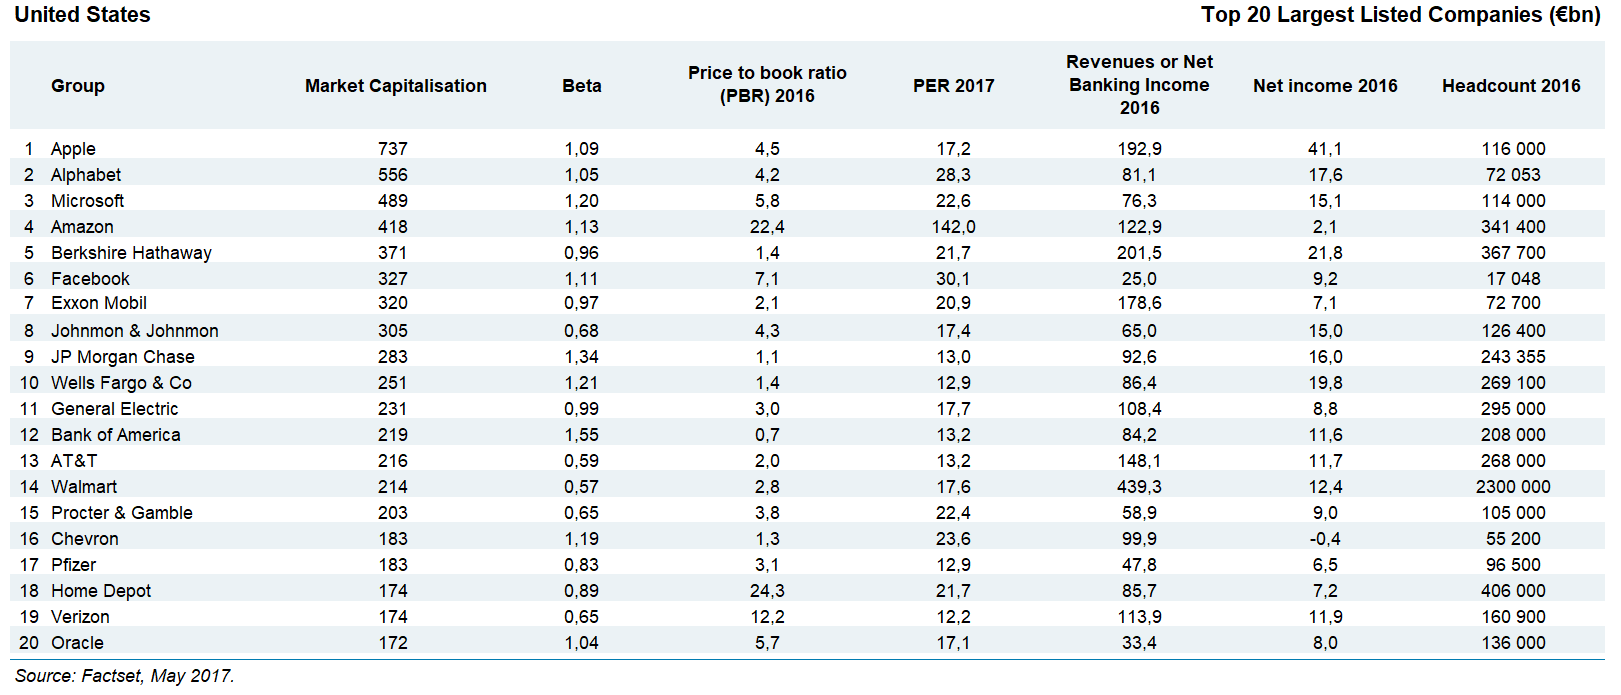This screenshot has width=1621, height=695.
Task: Select Amazon's PER value 142,0
Action: pos(953,227)
